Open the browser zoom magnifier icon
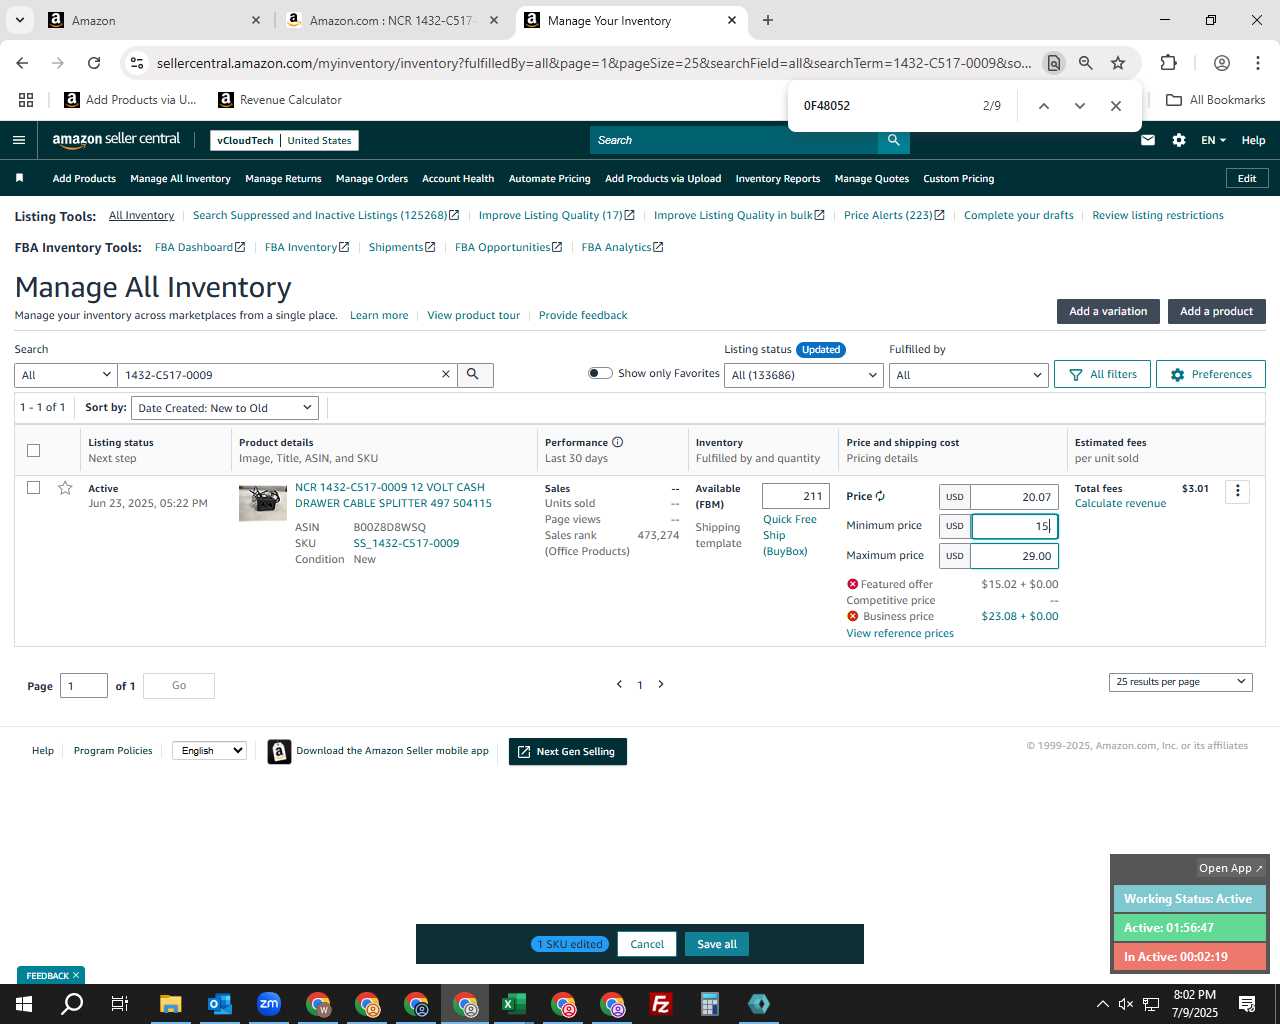This screenshot has height=1024, width=1280. [x=1086, y=63]
